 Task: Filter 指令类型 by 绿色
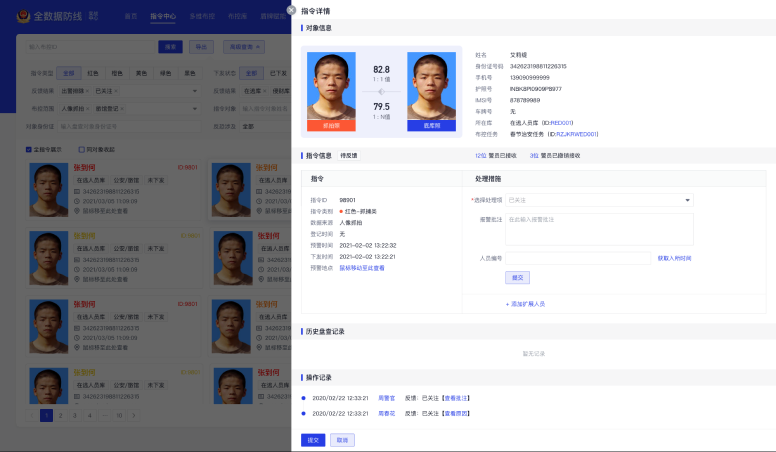165,73
